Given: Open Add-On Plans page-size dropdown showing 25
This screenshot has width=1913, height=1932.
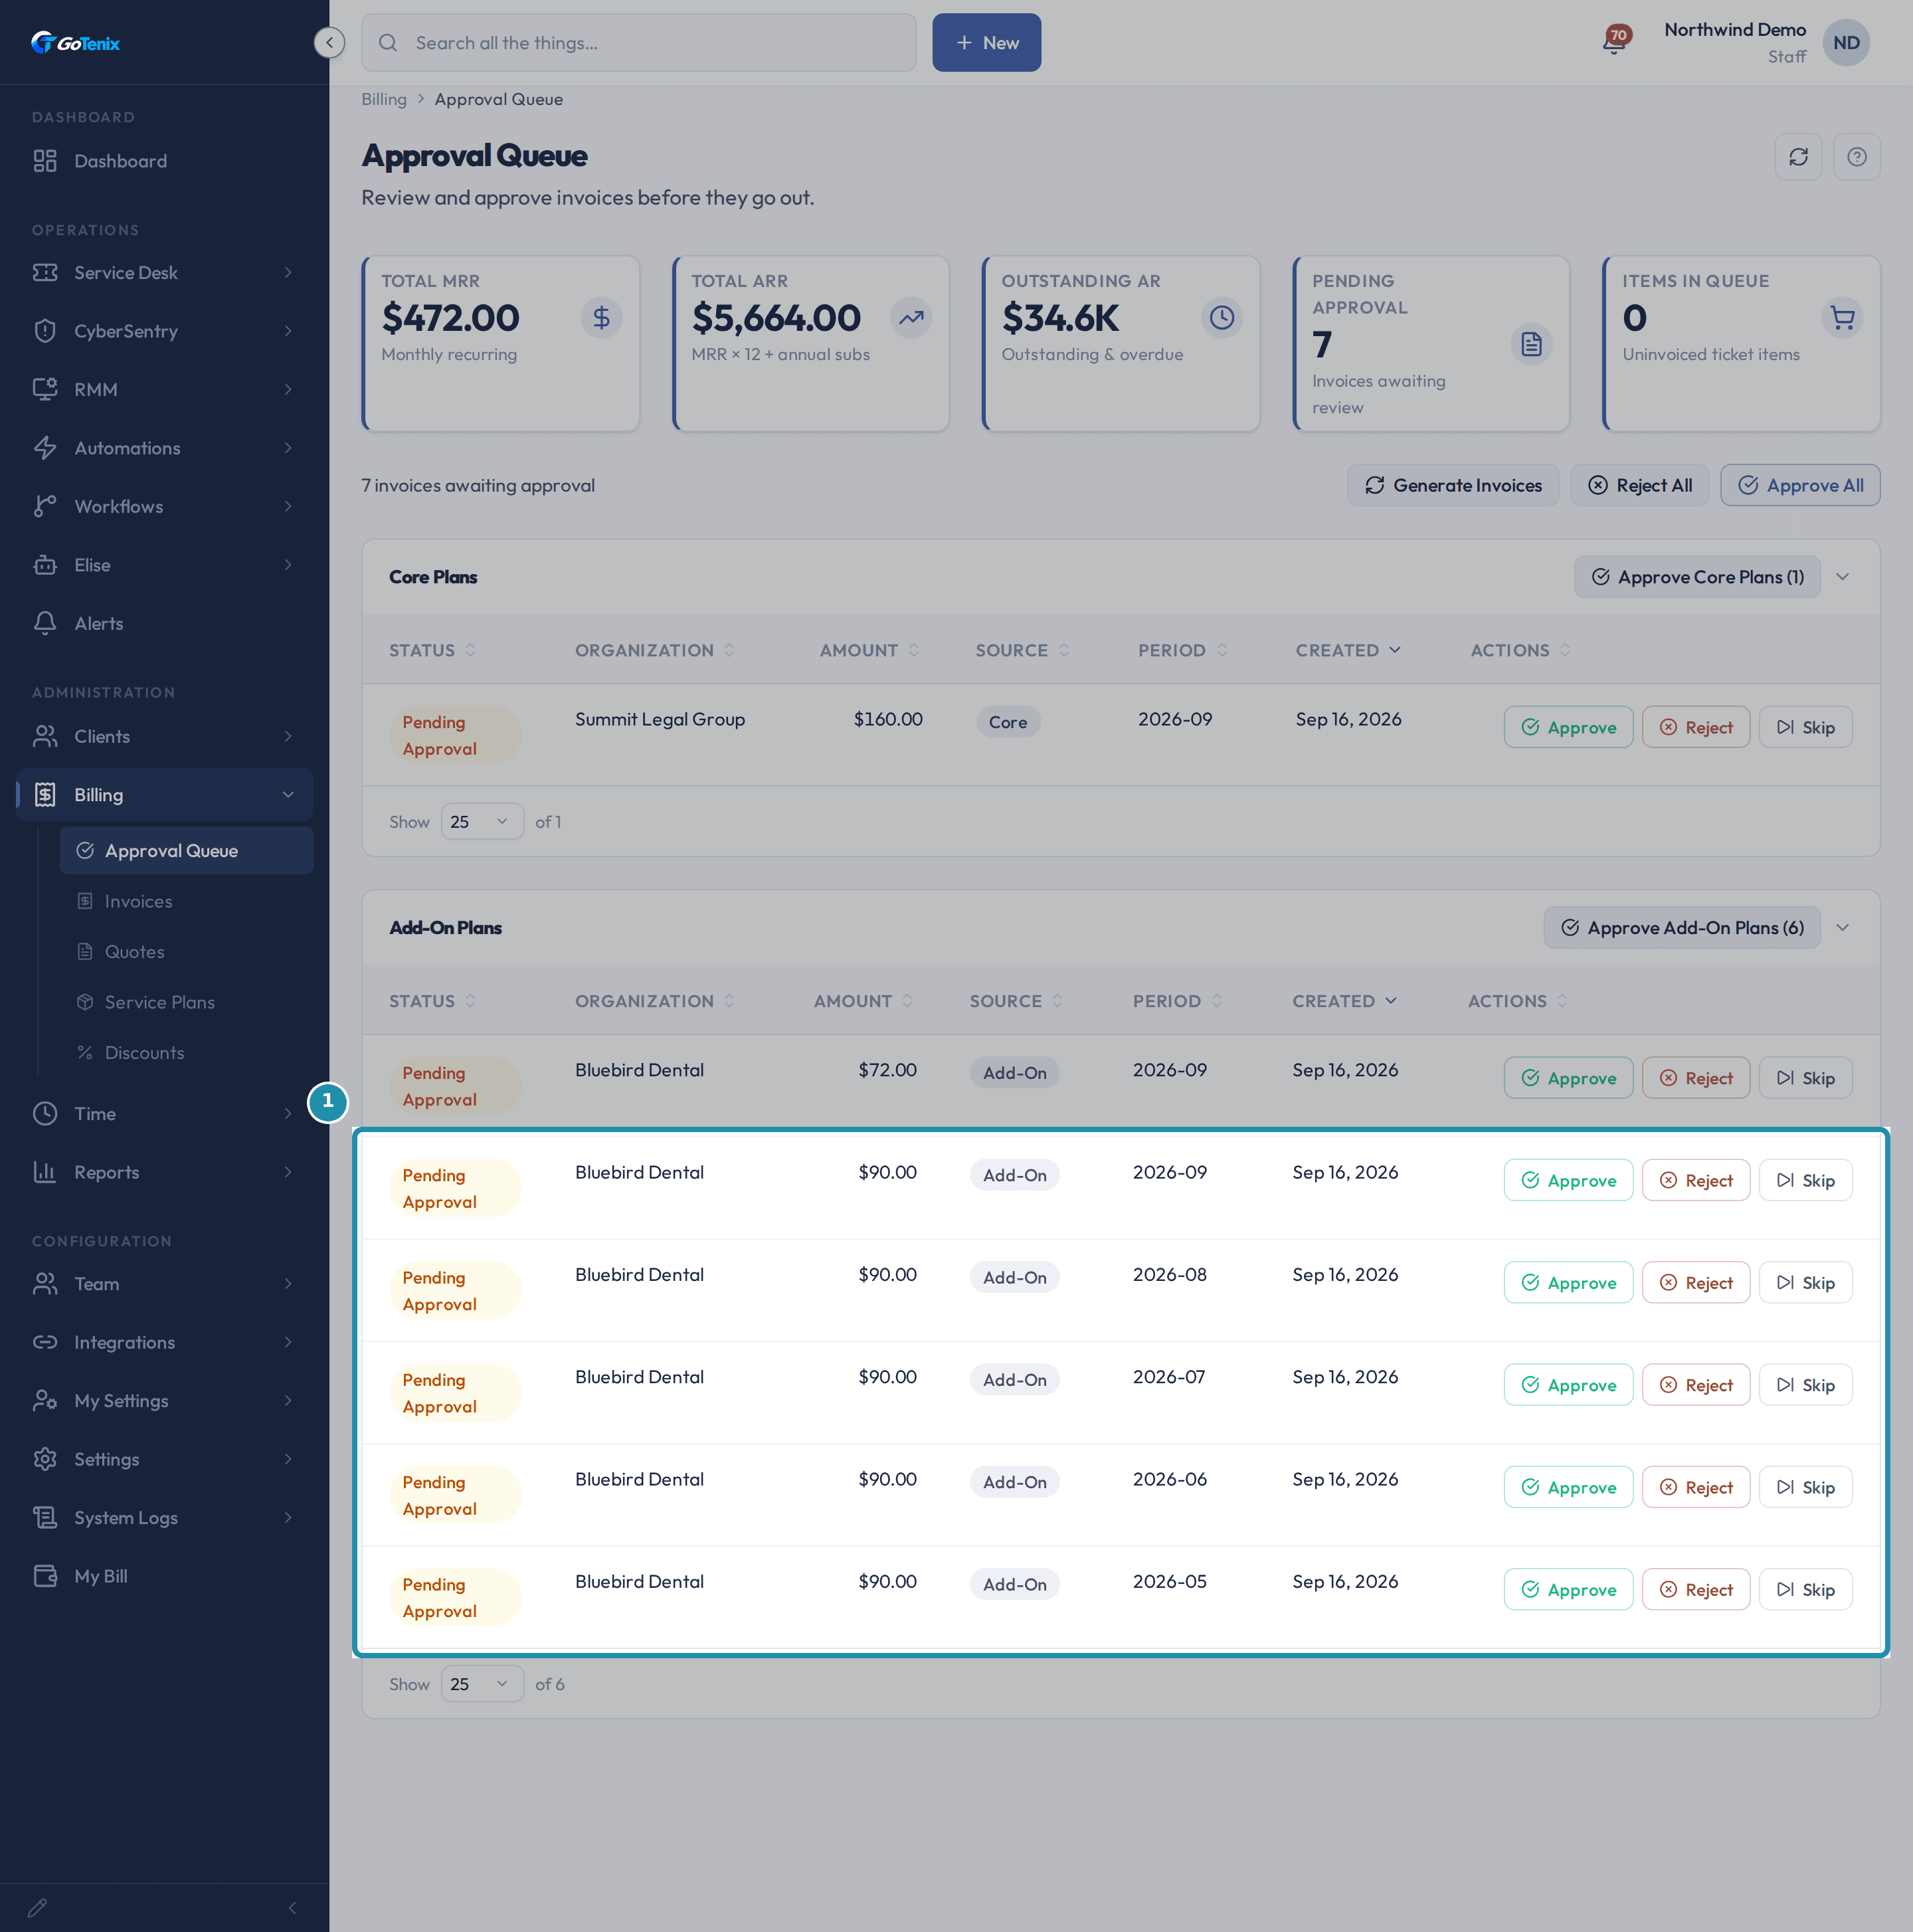Looking at the screenshot, I should click(x=482, y=1684).
